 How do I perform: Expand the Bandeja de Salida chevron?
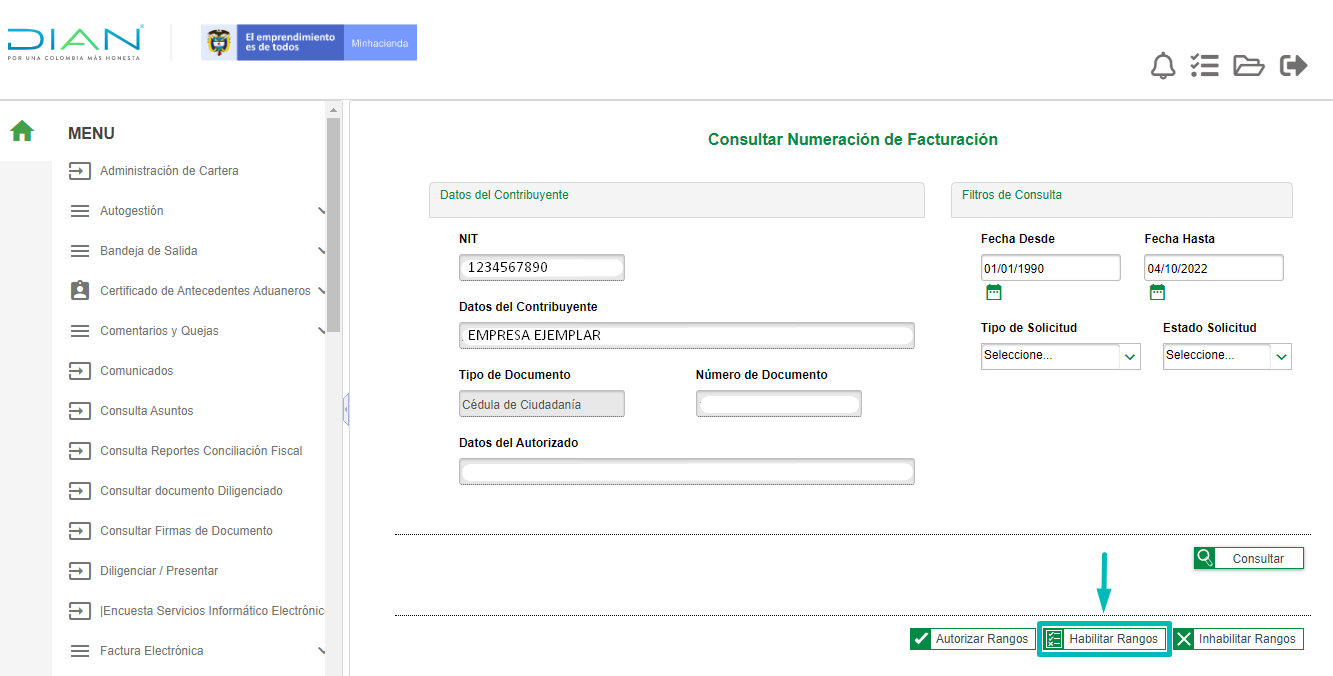[x=321, y=251]
